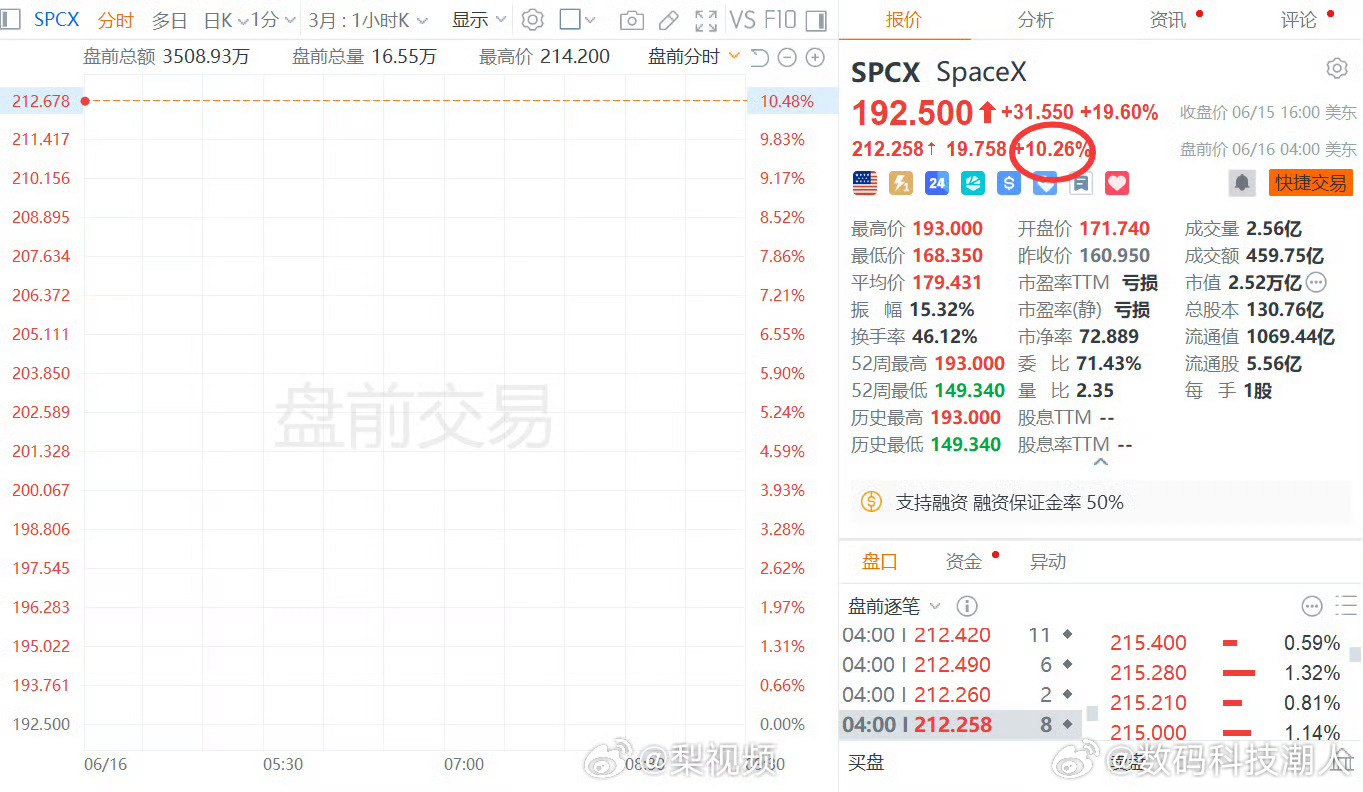This screenshot has height=792, width=1363.
Task: Switch to 多日 chart view
Action: click(170, 20)
